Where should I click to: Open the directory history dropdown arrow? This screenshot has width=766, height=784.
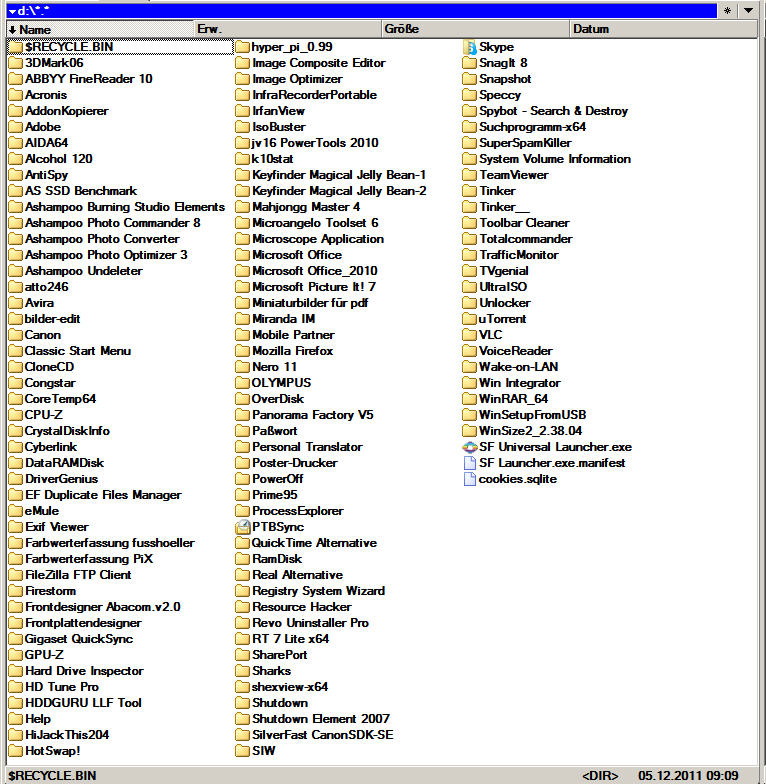748,10
